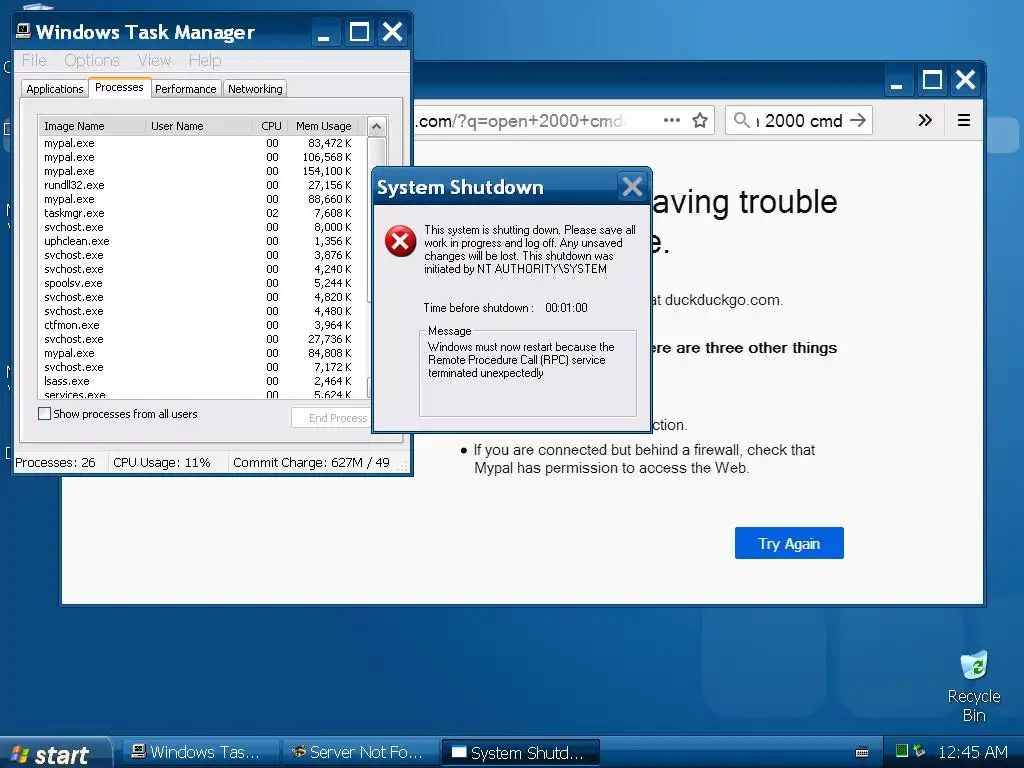
Task: Minimize the Windows Task Manager window
Action: (323, 32)
